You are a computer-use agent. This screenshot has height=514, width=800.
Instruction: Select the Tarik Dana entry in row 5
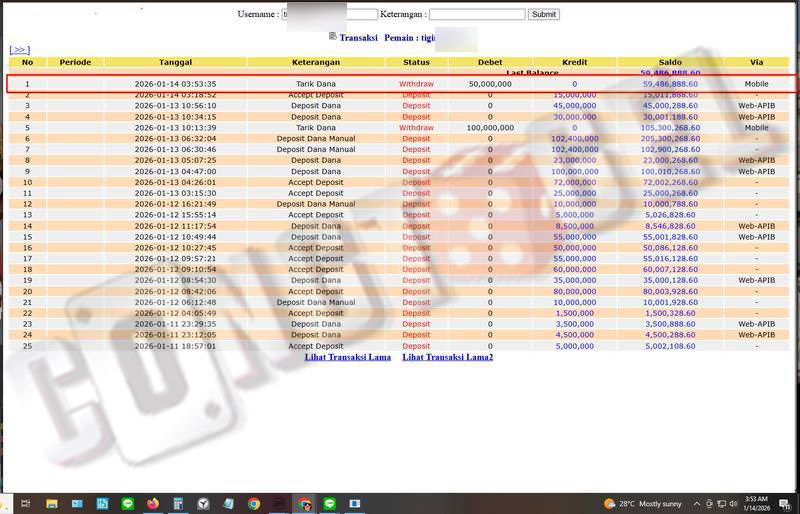(x=316, y=128)
